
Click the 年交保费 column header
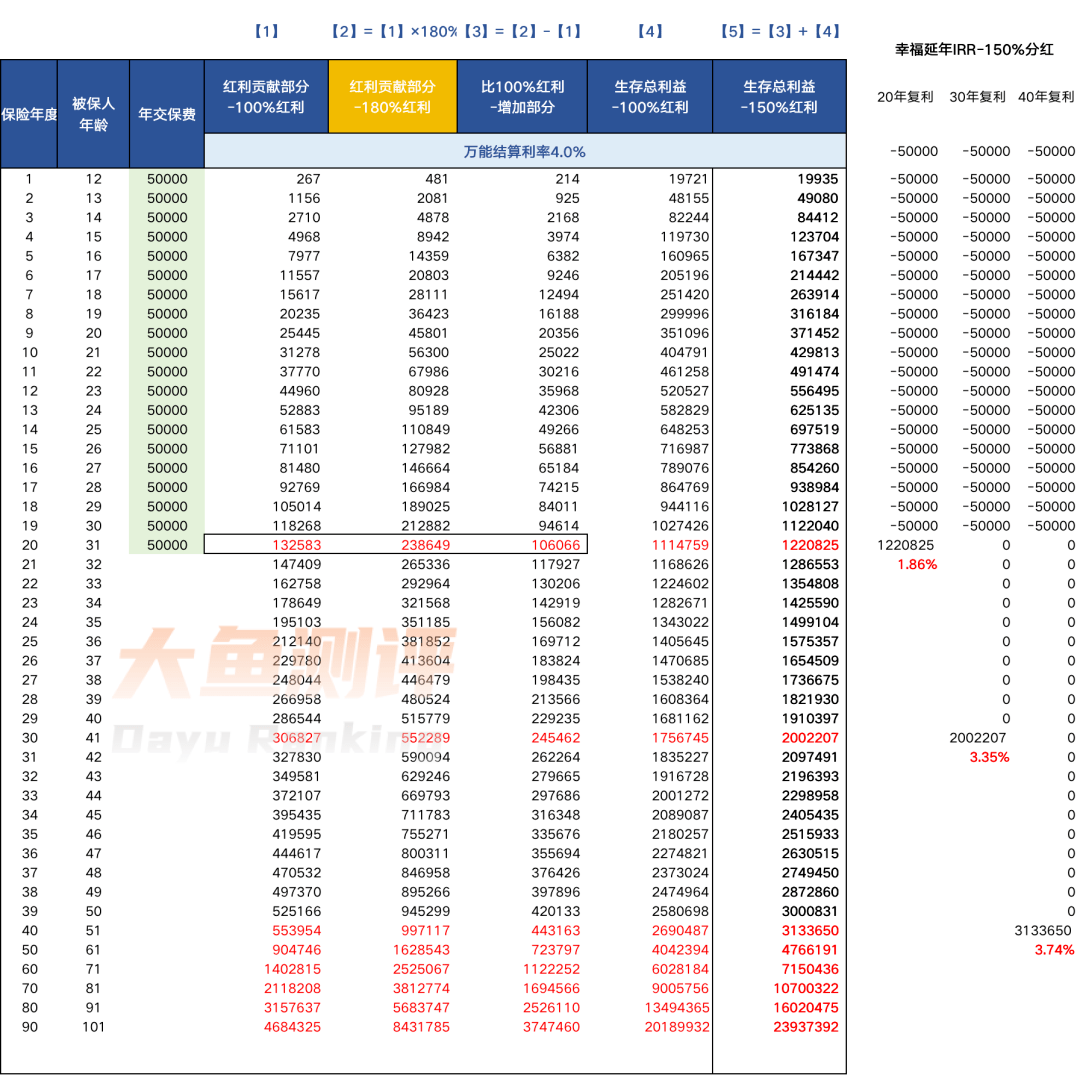pyautogui.click(x=167, y=114)
